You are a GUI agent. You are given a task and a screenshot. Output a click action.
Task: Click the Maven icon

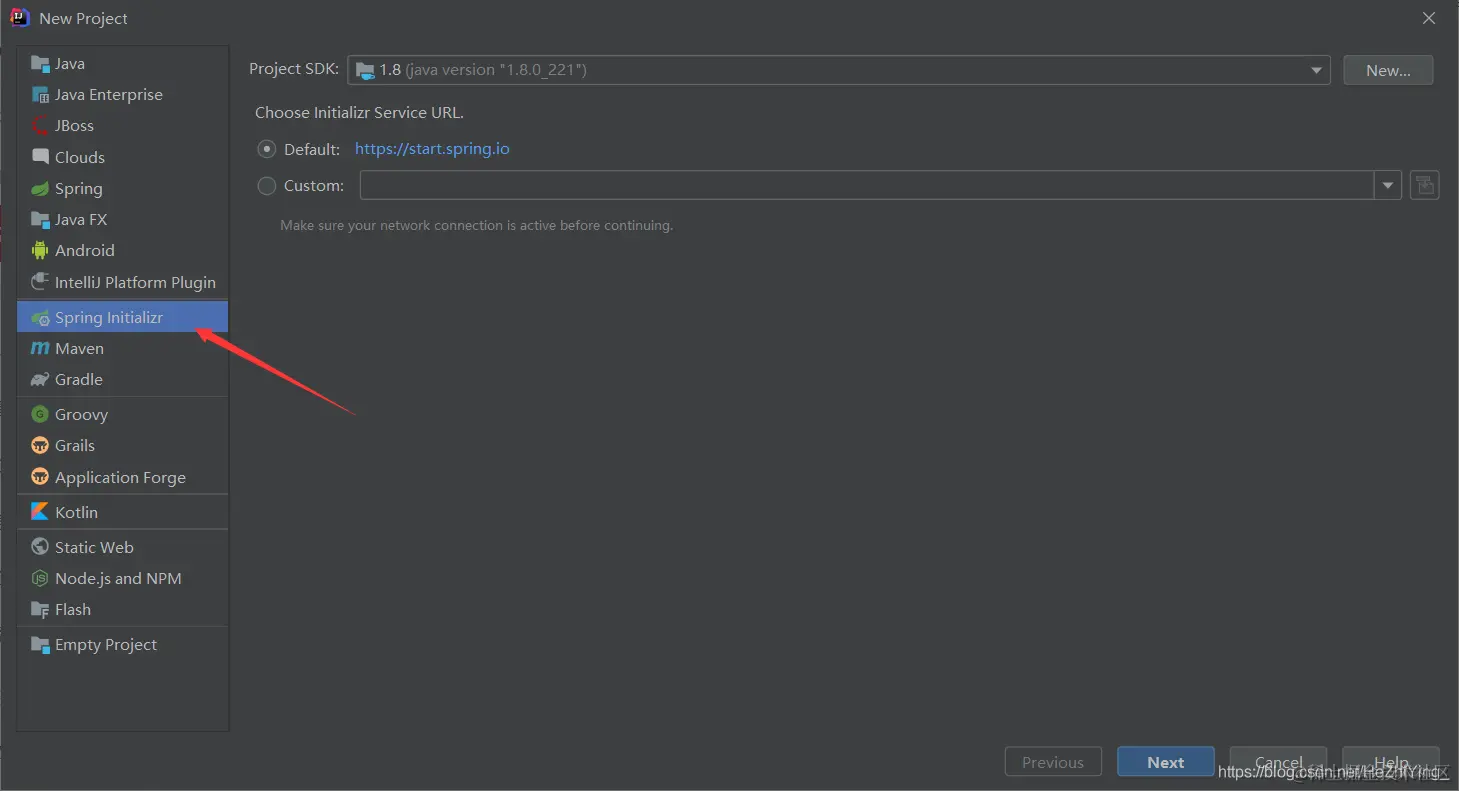[40, 348]
